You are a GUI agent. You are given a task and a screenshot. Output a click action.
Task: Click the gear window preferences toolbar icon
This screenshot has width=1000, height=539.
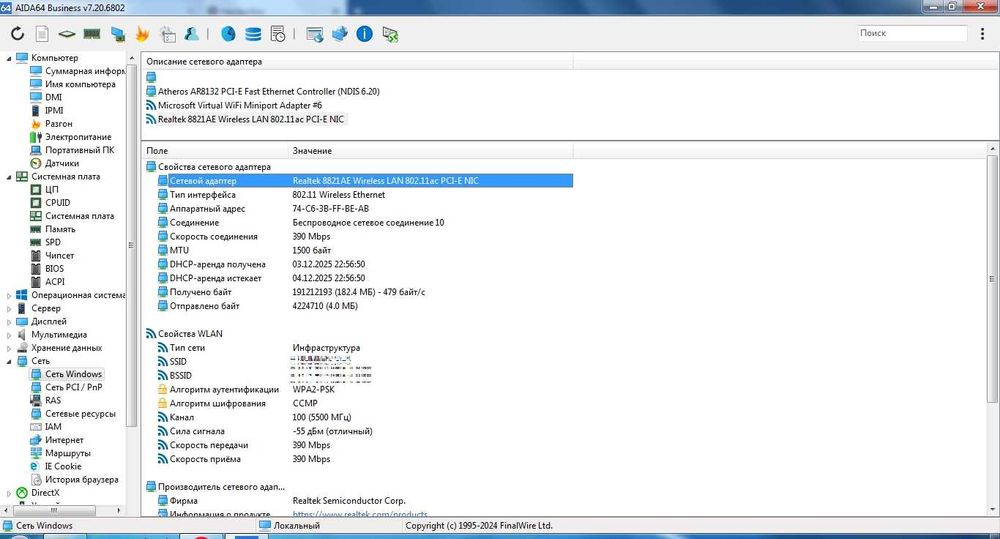168,34
